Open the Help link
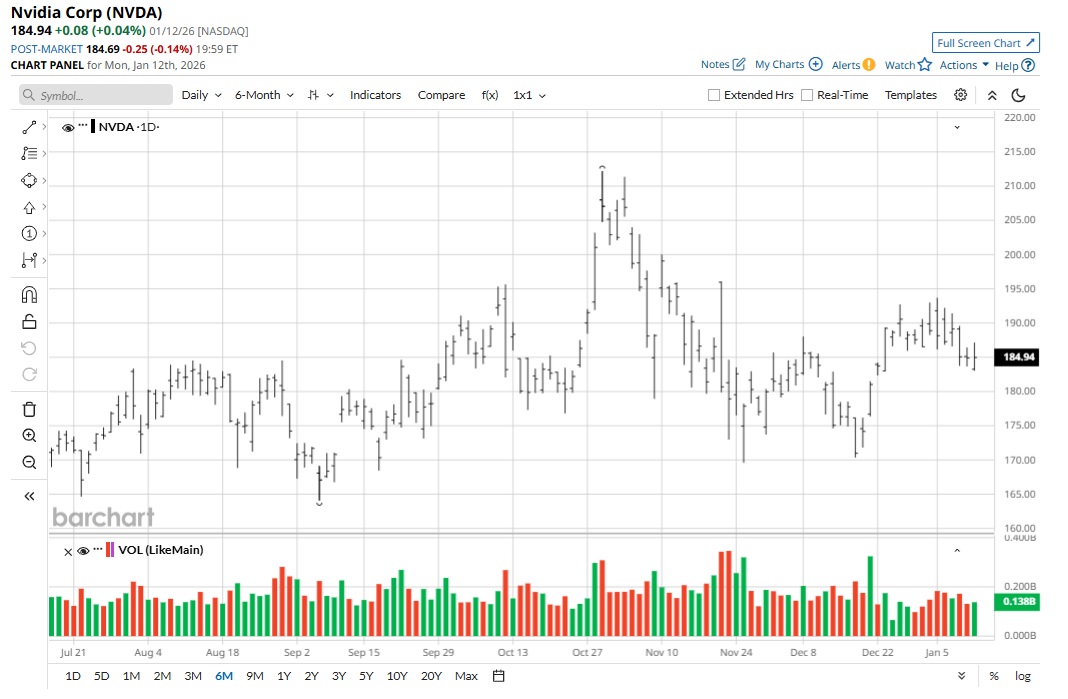The width and height of the screenshot is (1068, 699). (1014, 65)
